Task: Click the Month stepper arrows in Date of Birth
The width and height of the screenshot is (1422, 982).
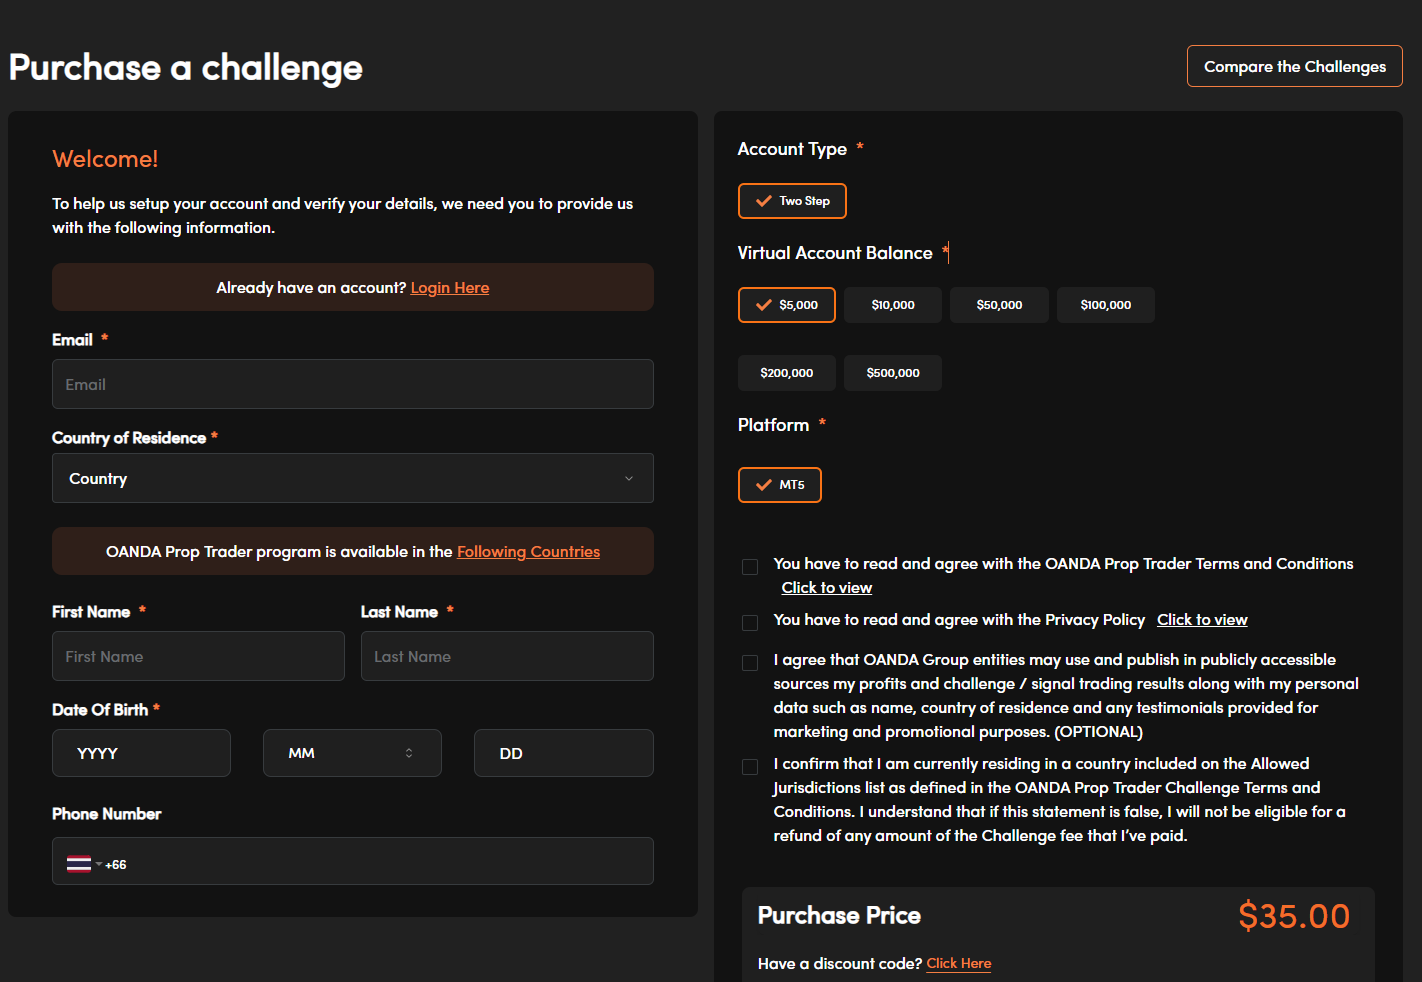Action: [409, 753]
